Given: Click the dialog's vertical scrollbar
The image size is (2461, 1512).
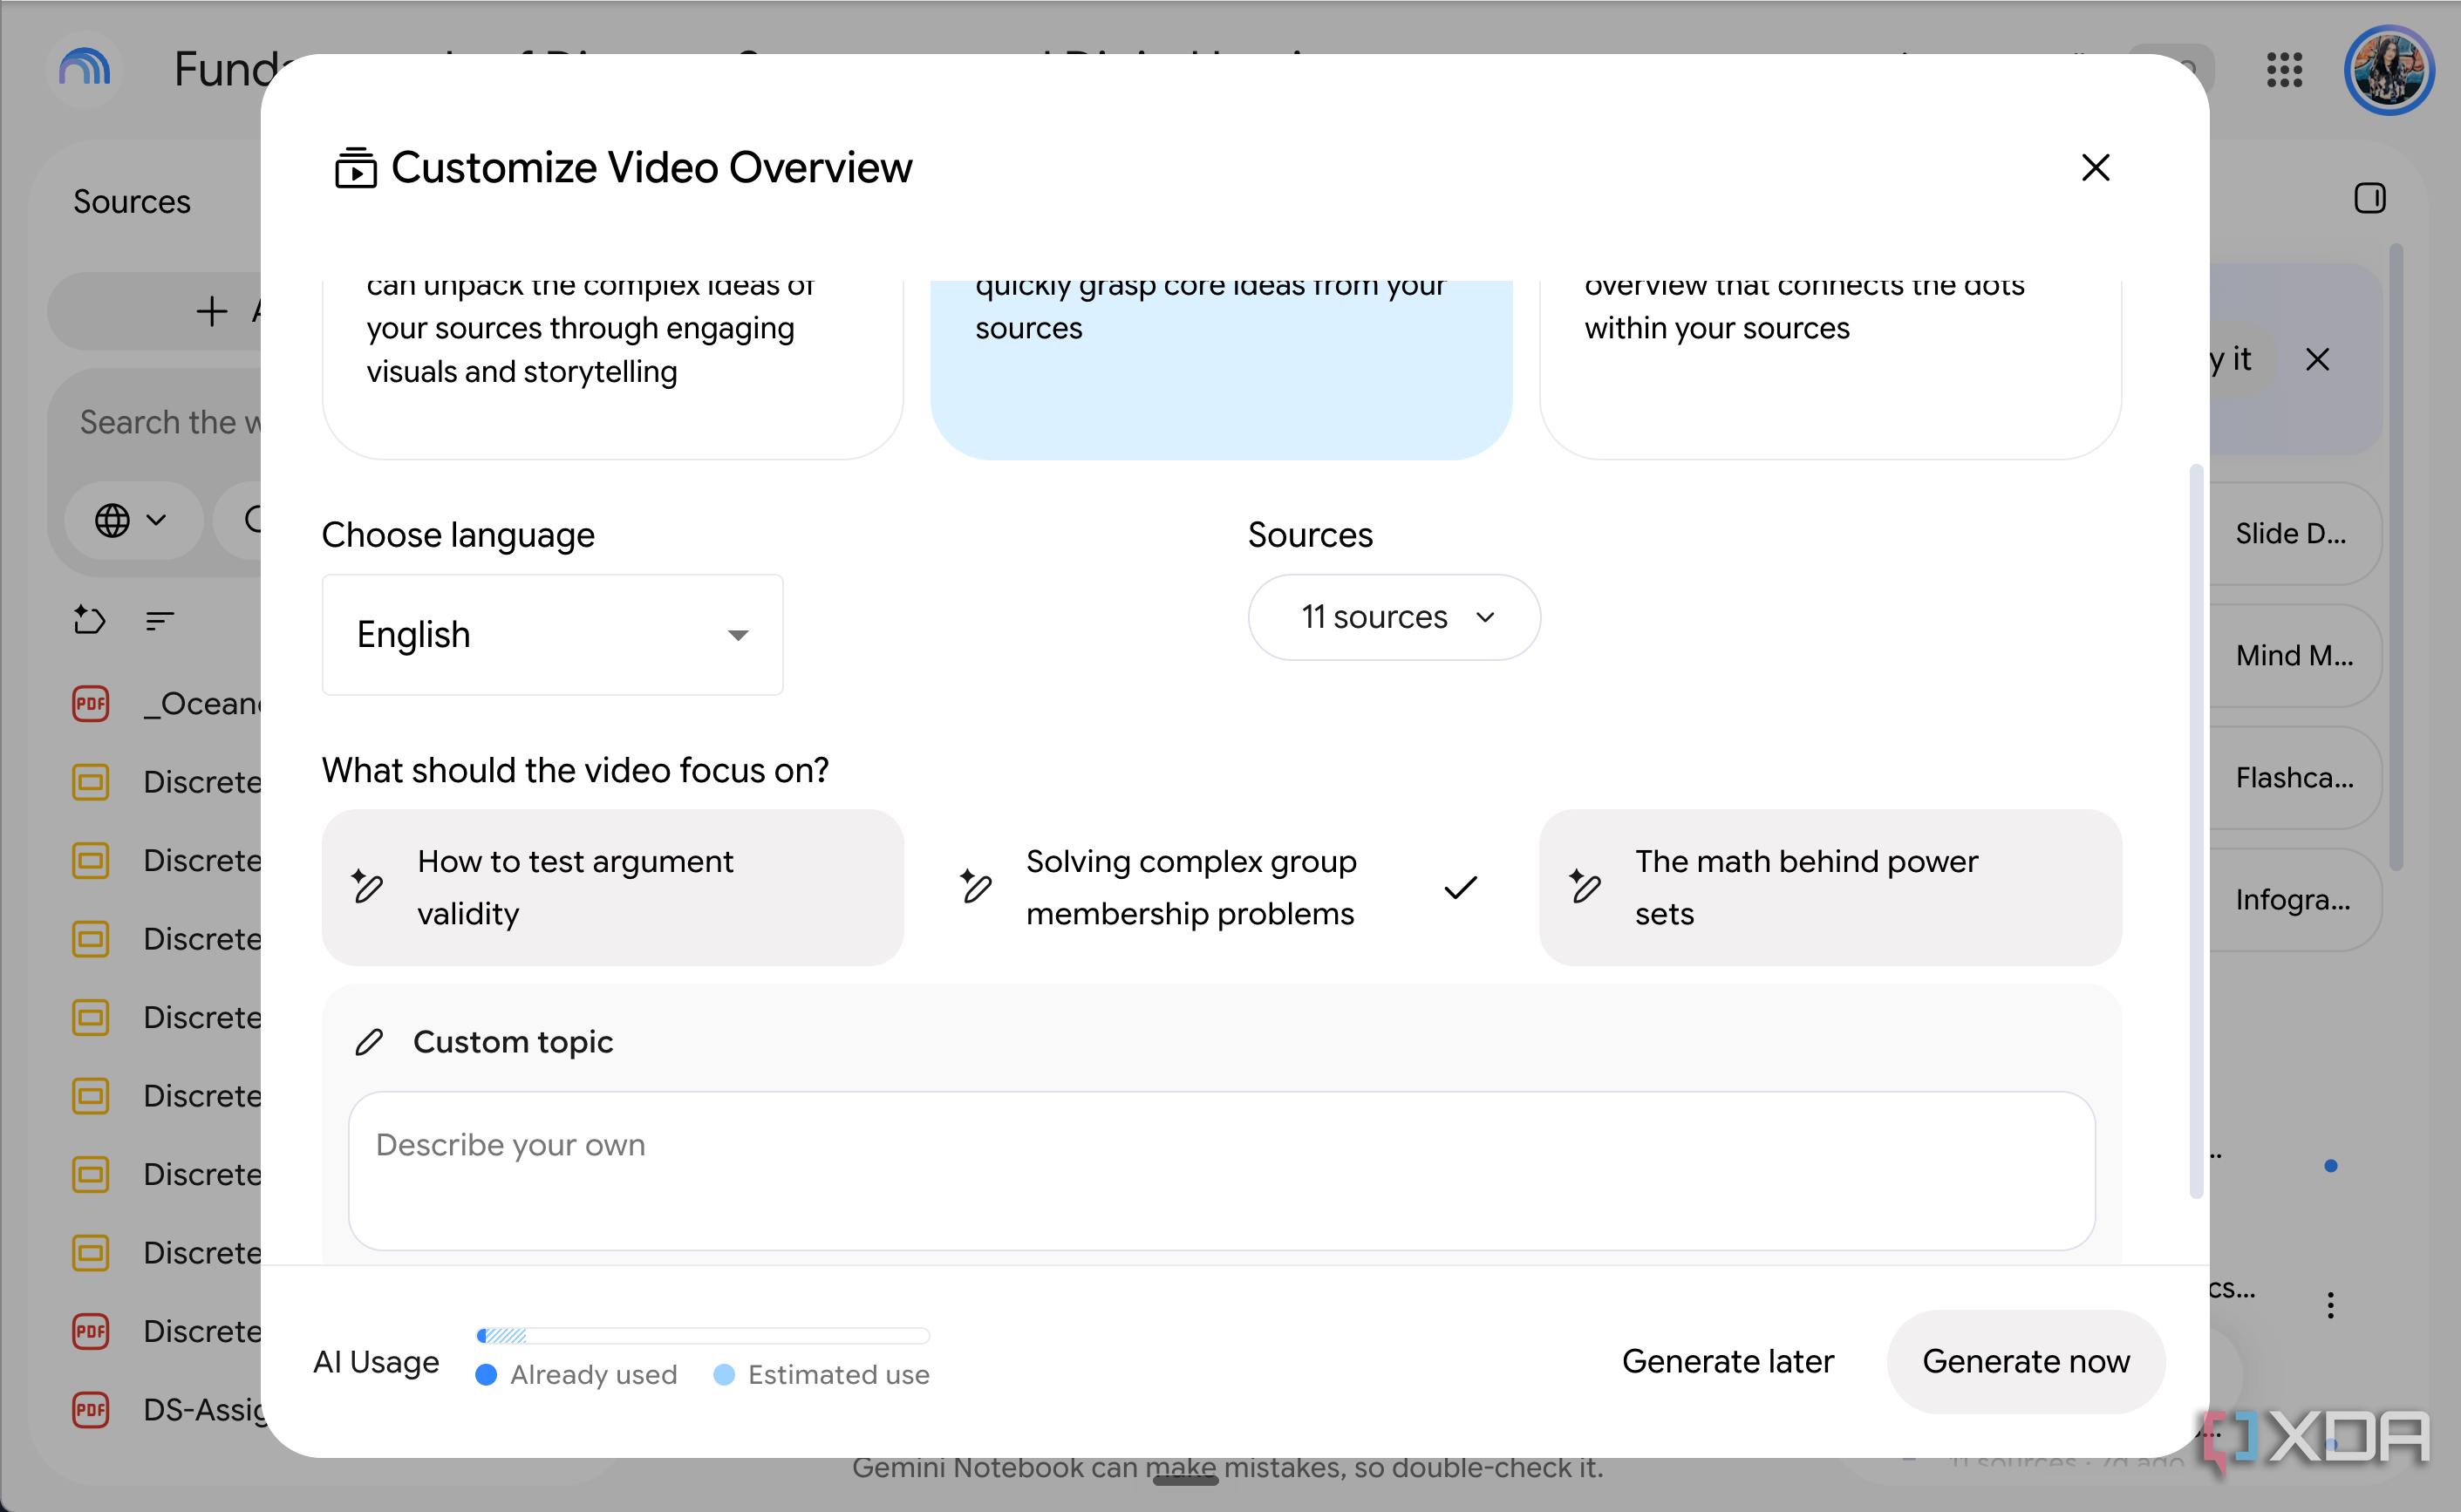Looking at the screenshot, I should pos(2196,830).
